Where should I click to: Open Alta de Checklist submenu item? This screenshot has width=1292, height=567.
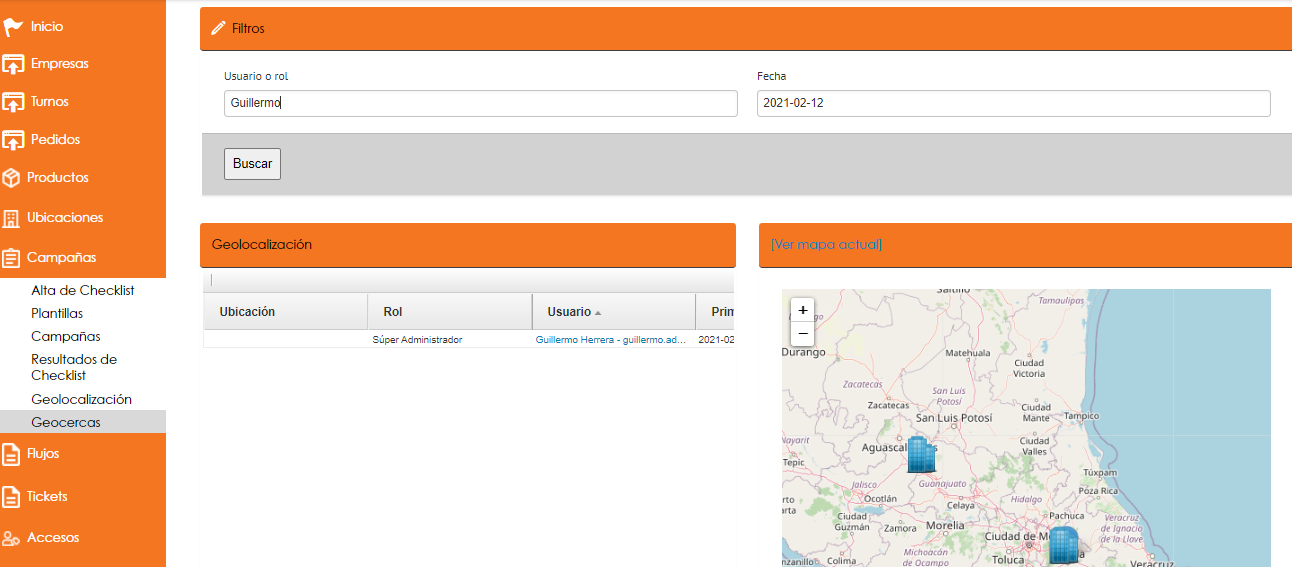tap(83, 291)
